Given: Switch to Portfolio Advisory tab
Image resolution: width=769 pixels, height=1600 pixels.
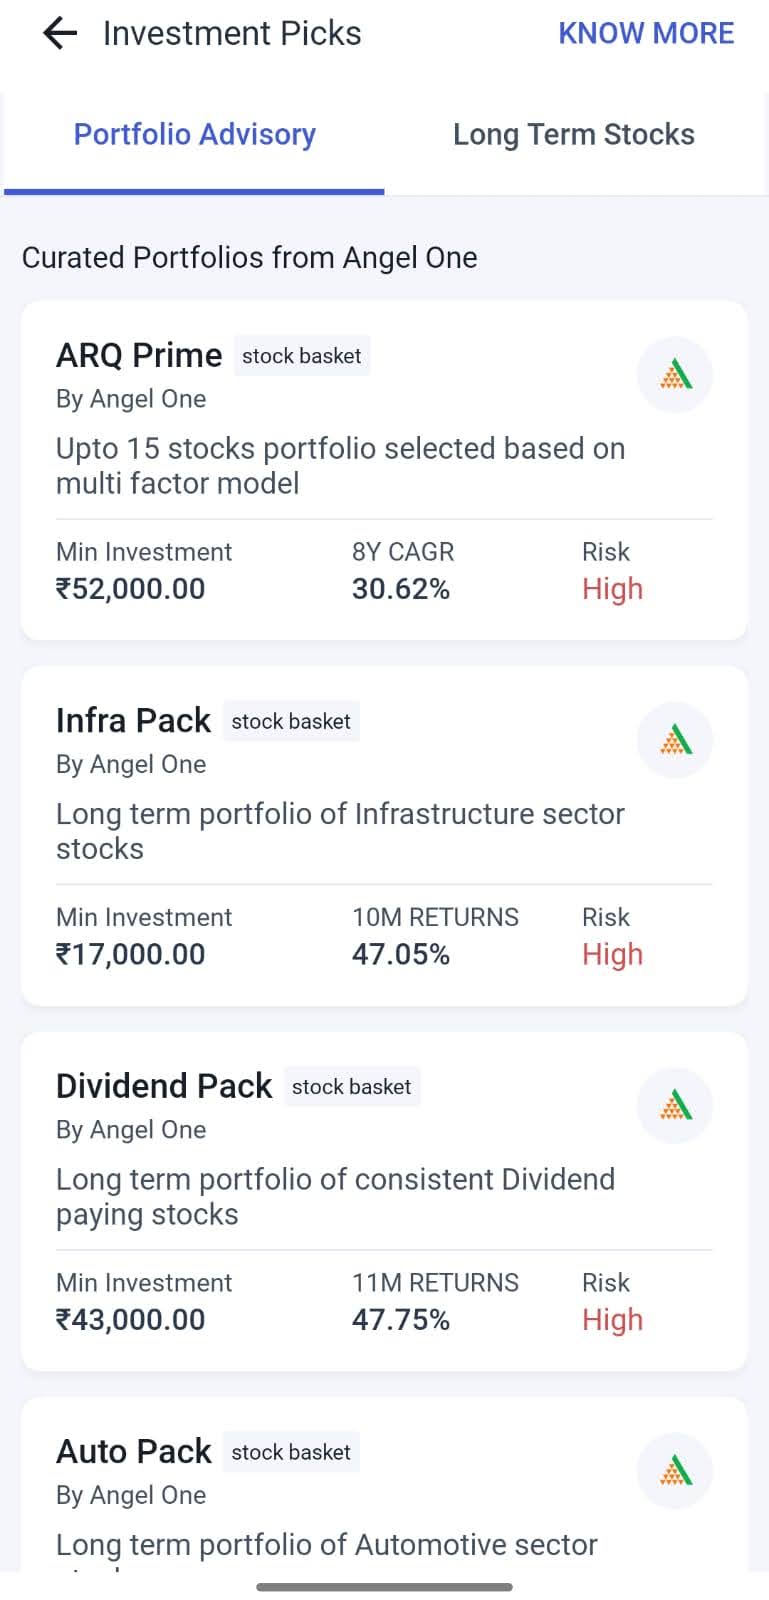Looking at the screenshot, I should (194, 135).
